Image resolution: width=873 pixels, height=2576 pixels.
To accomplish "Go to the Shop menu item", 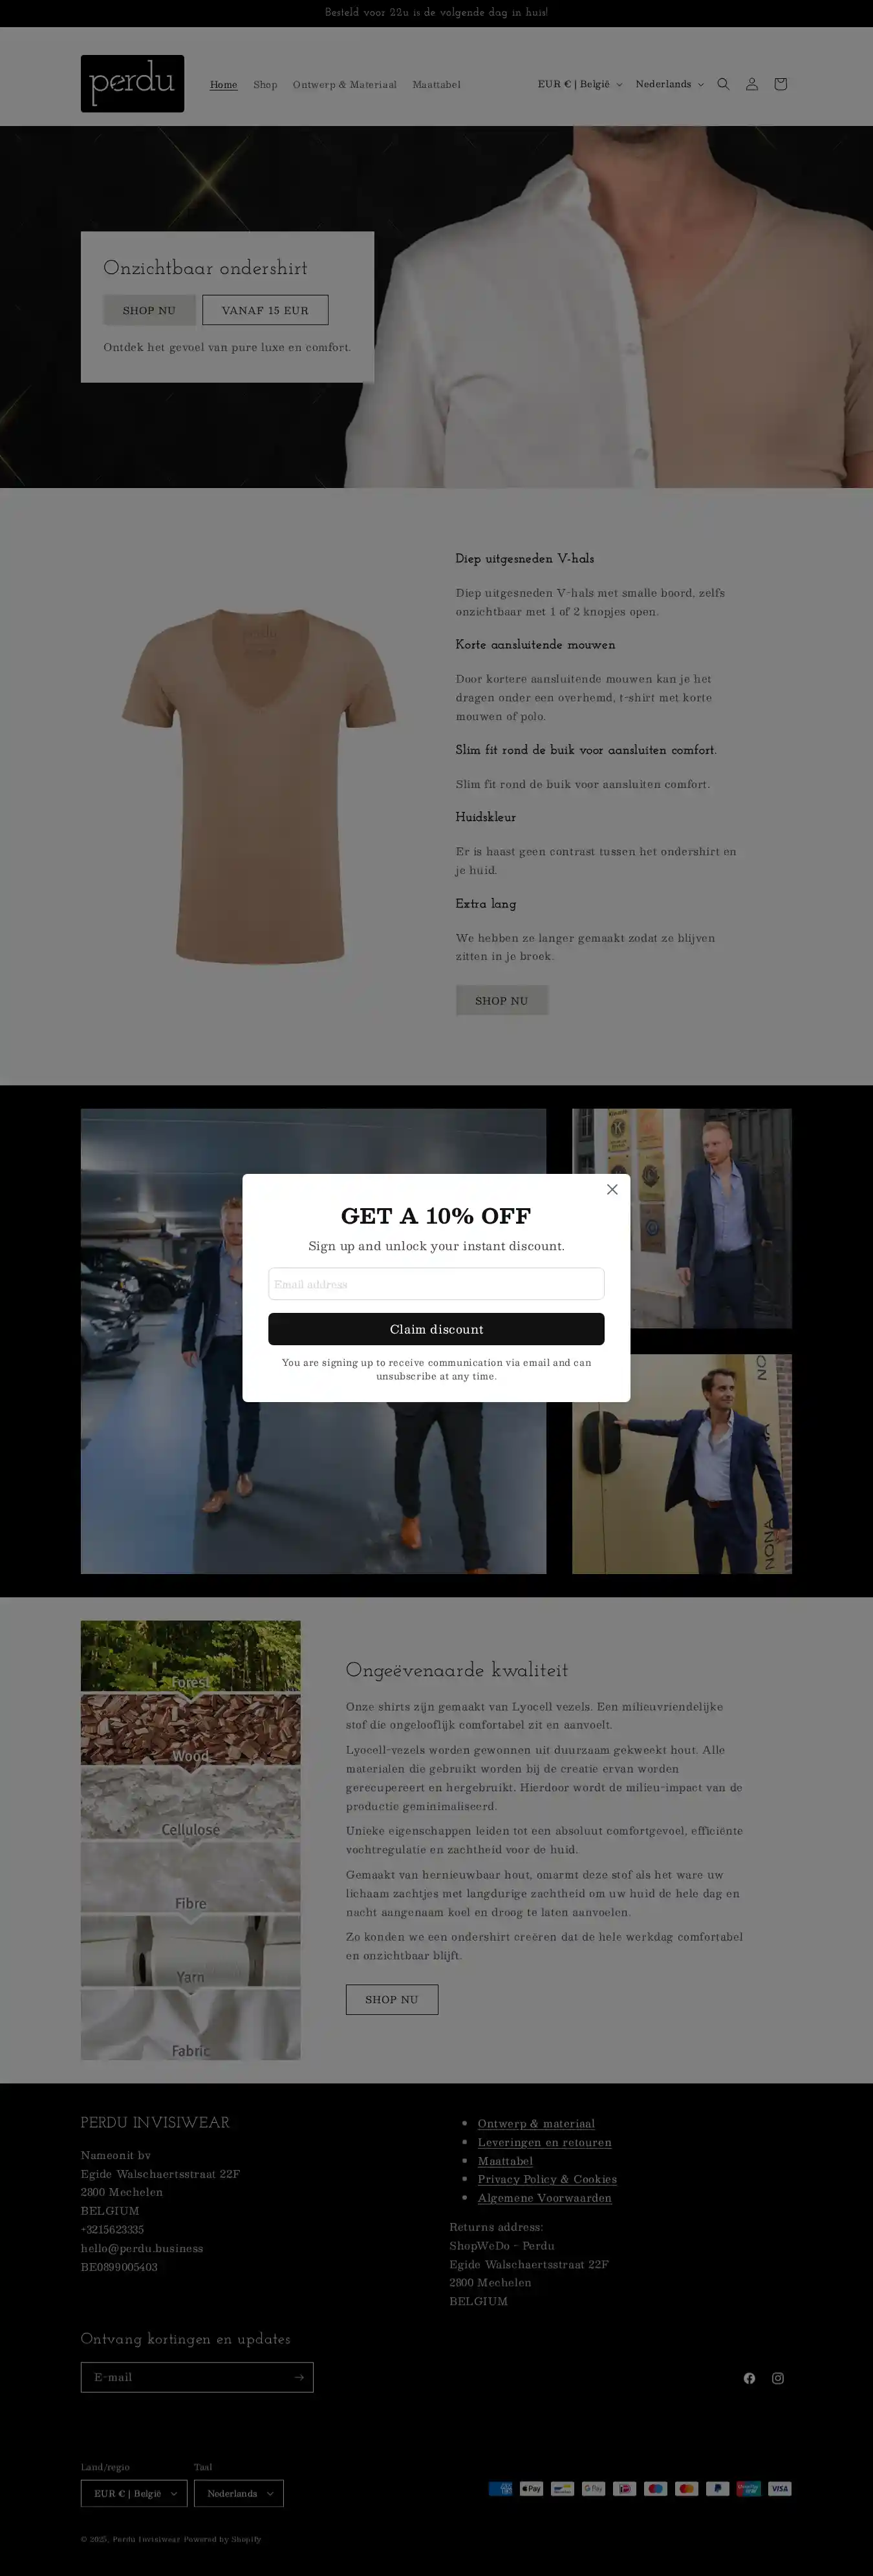I will 265,85.
